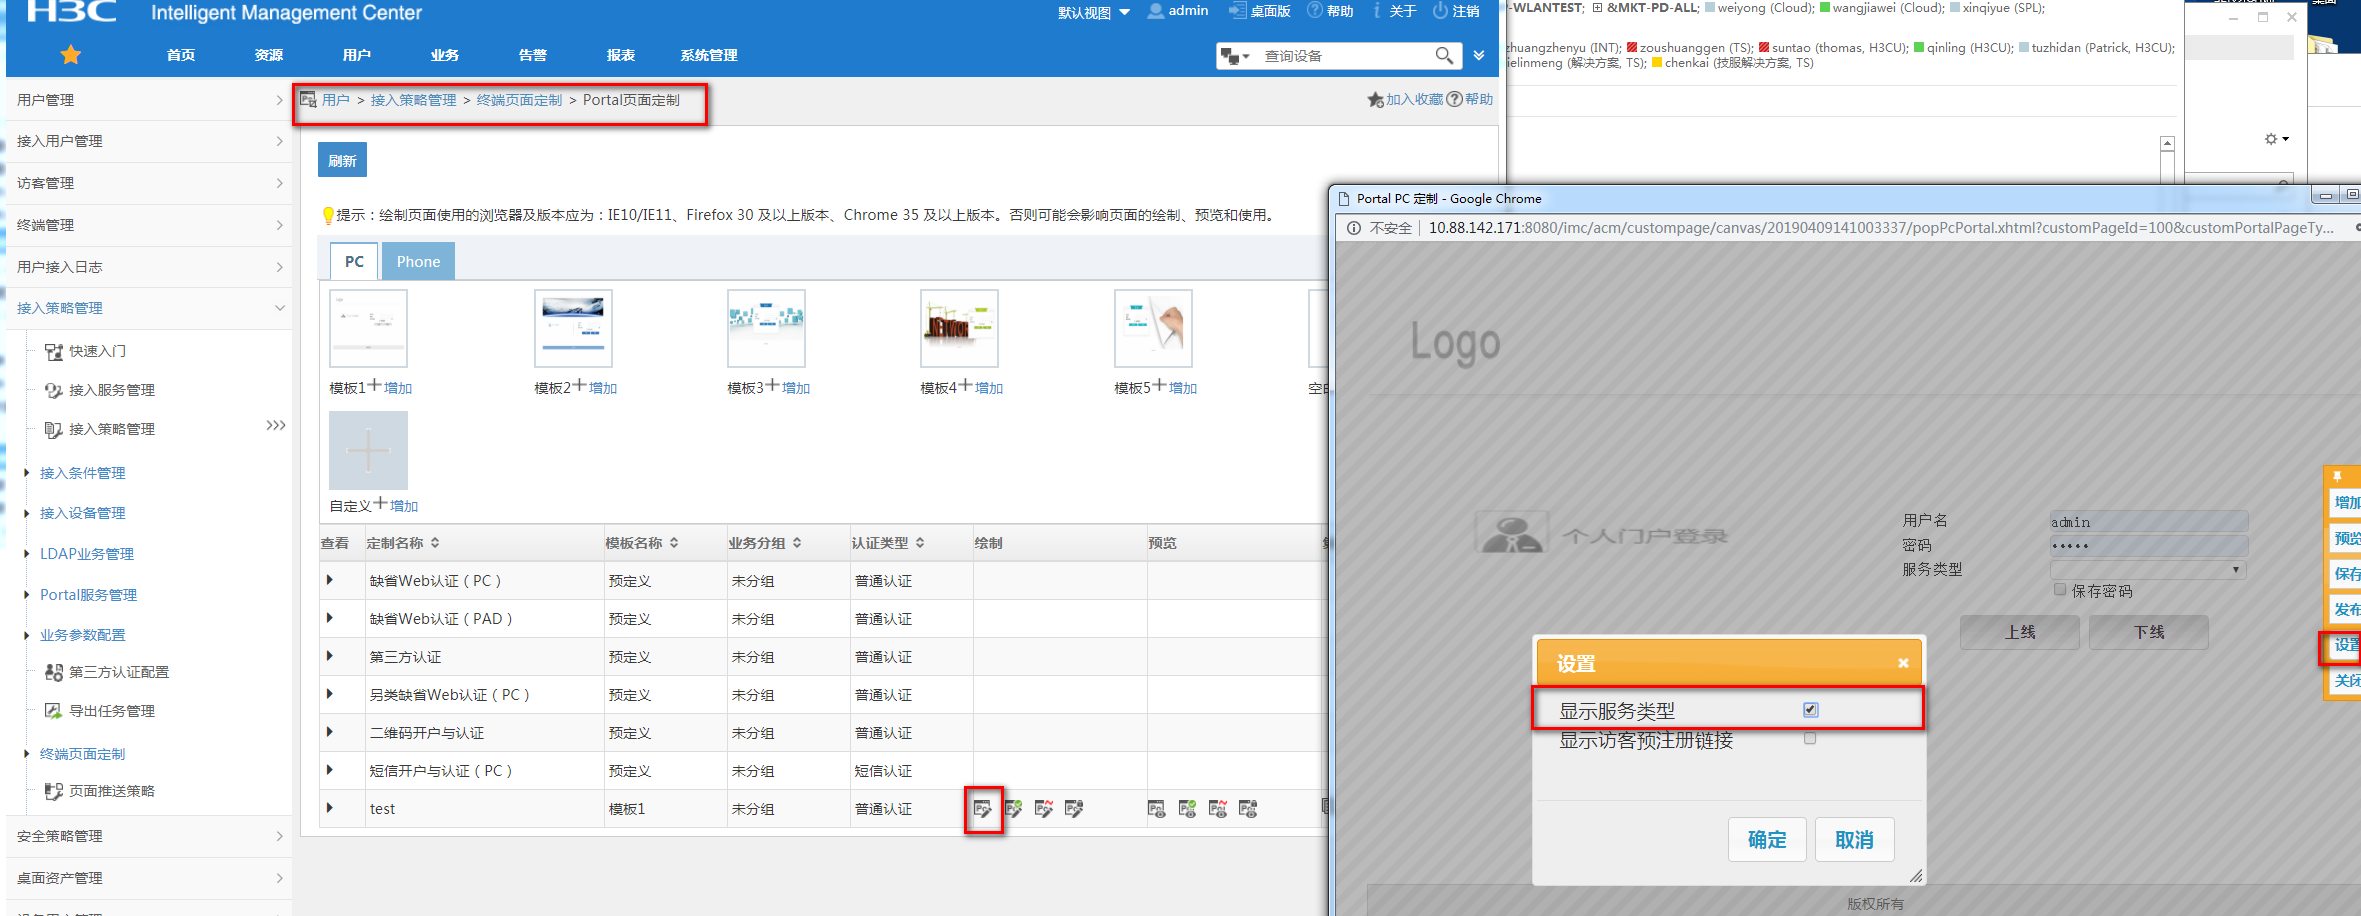The width and height of the screenshot is (2361, 916).
Task: Select the PC tab
Action: 354,261
